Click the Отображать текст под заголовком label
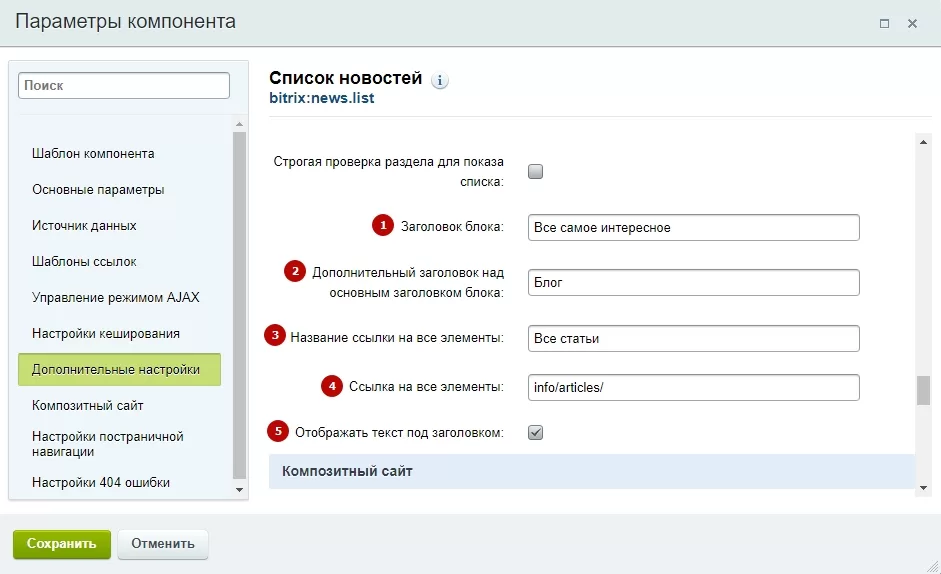Image resolution: width=941 pixels, height=574 pixels. (x=400, y=433)
